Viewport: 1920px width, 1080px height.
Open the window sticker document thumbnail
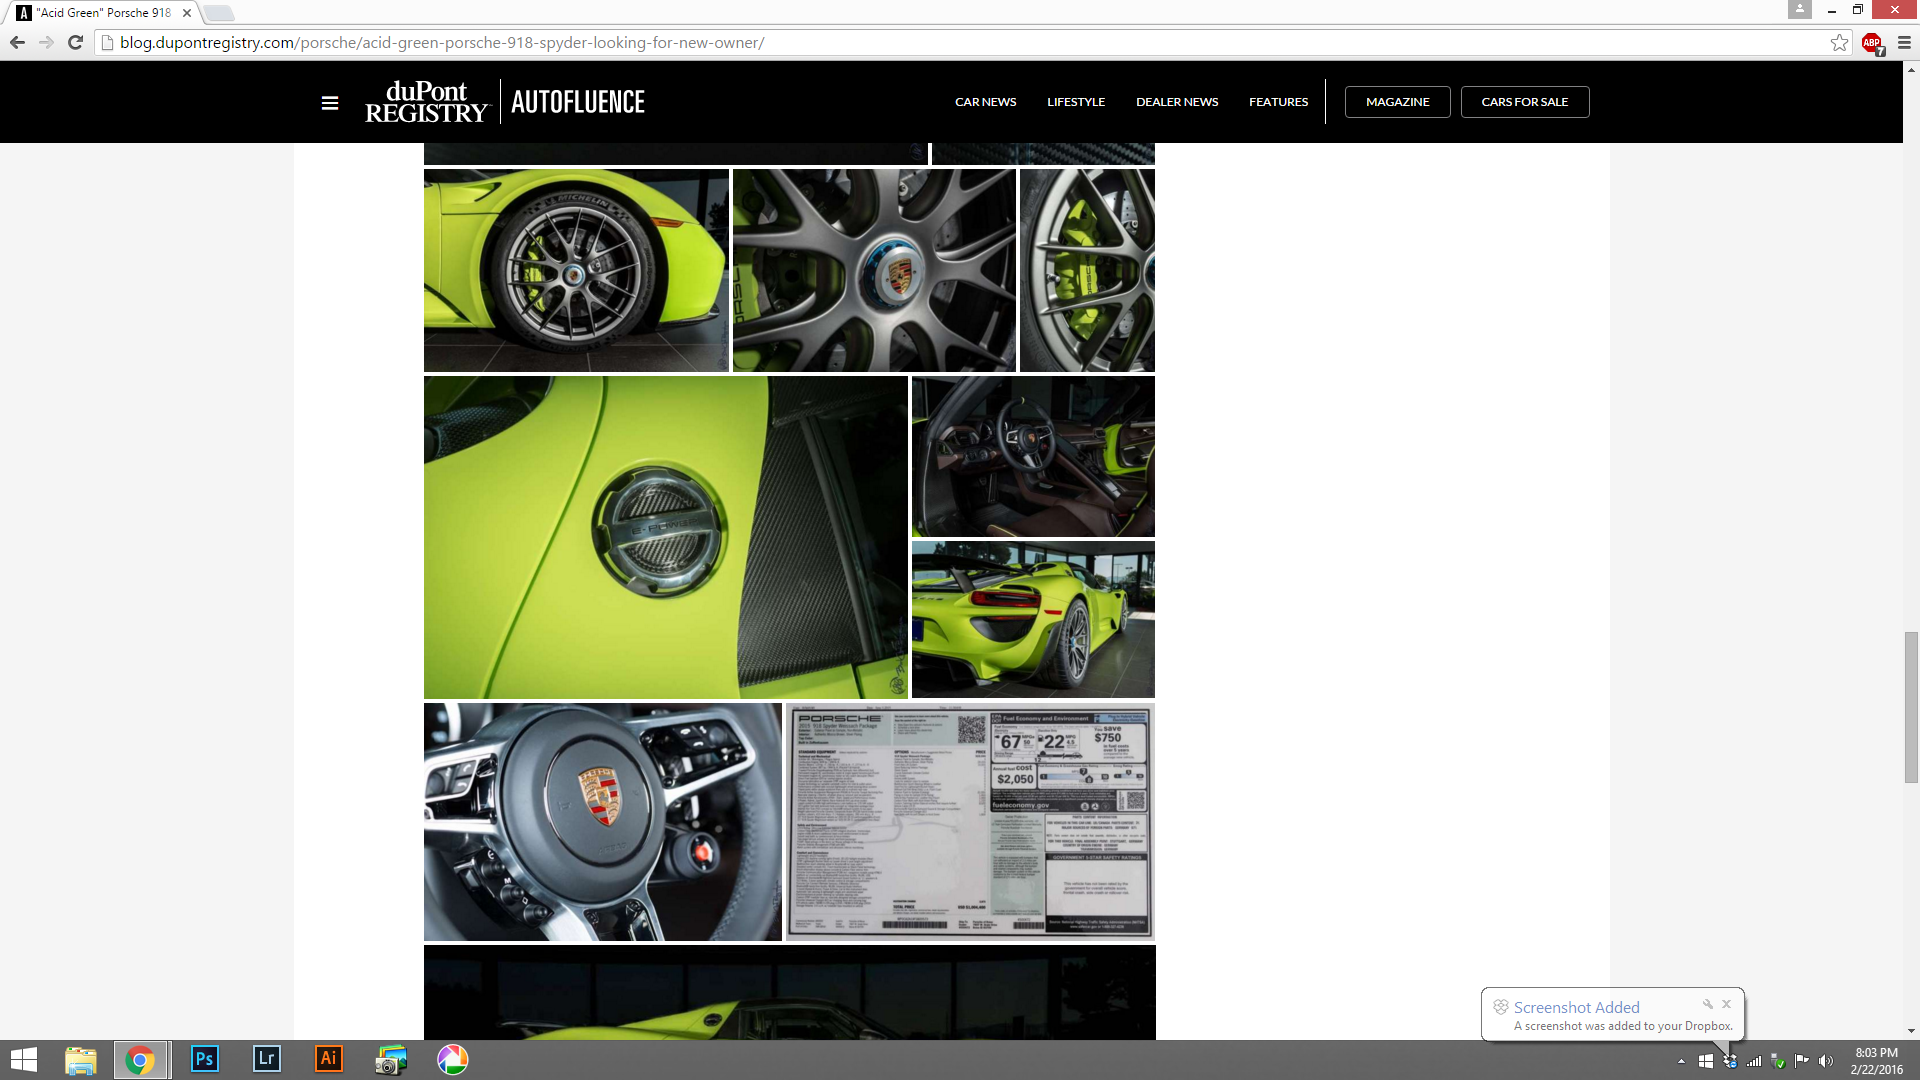970,822
